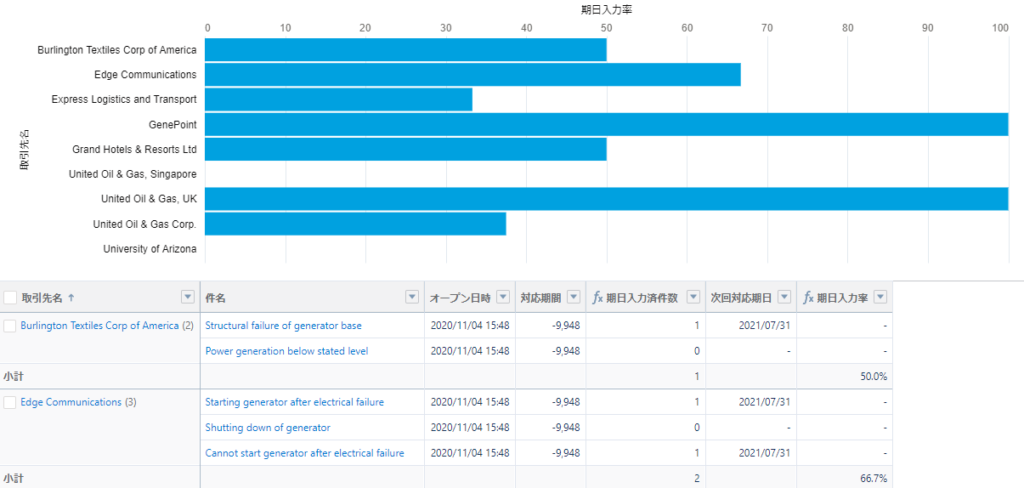This screenshot has width=1024, height=488.
Task: Open the 対応期間 column dropdown menu
Action: click(573, 297)
